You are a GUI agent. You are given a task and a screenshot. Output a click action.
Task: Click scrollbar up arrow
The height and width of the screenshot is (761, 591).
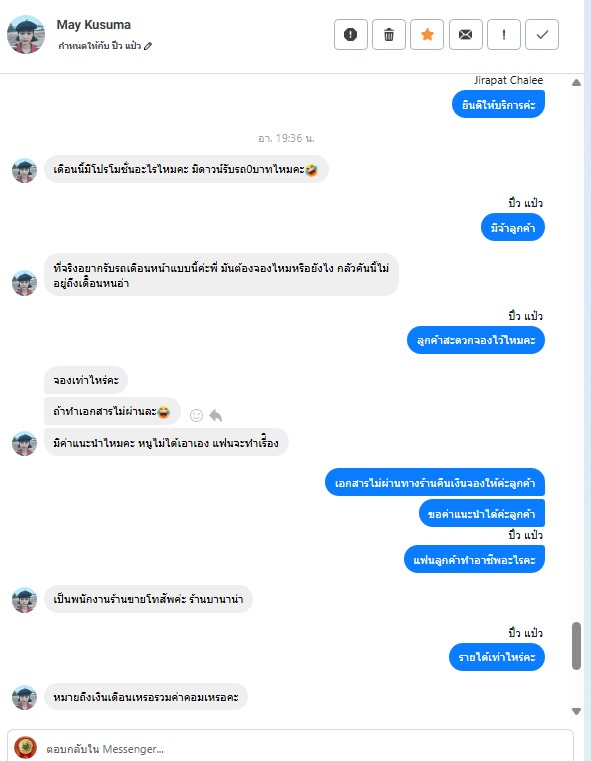coord(576,83)
